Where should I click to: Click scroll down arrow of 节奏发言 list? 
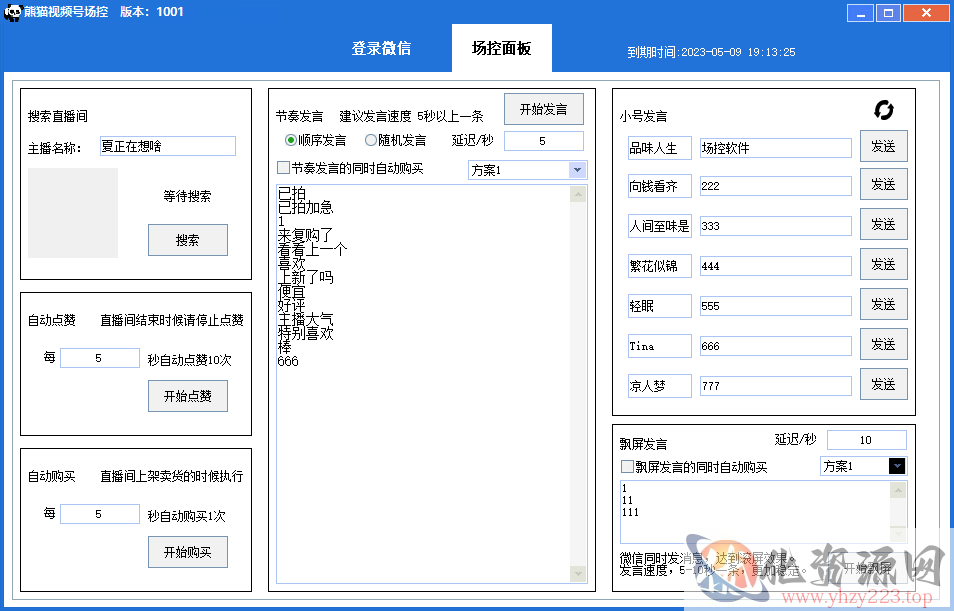578,573
